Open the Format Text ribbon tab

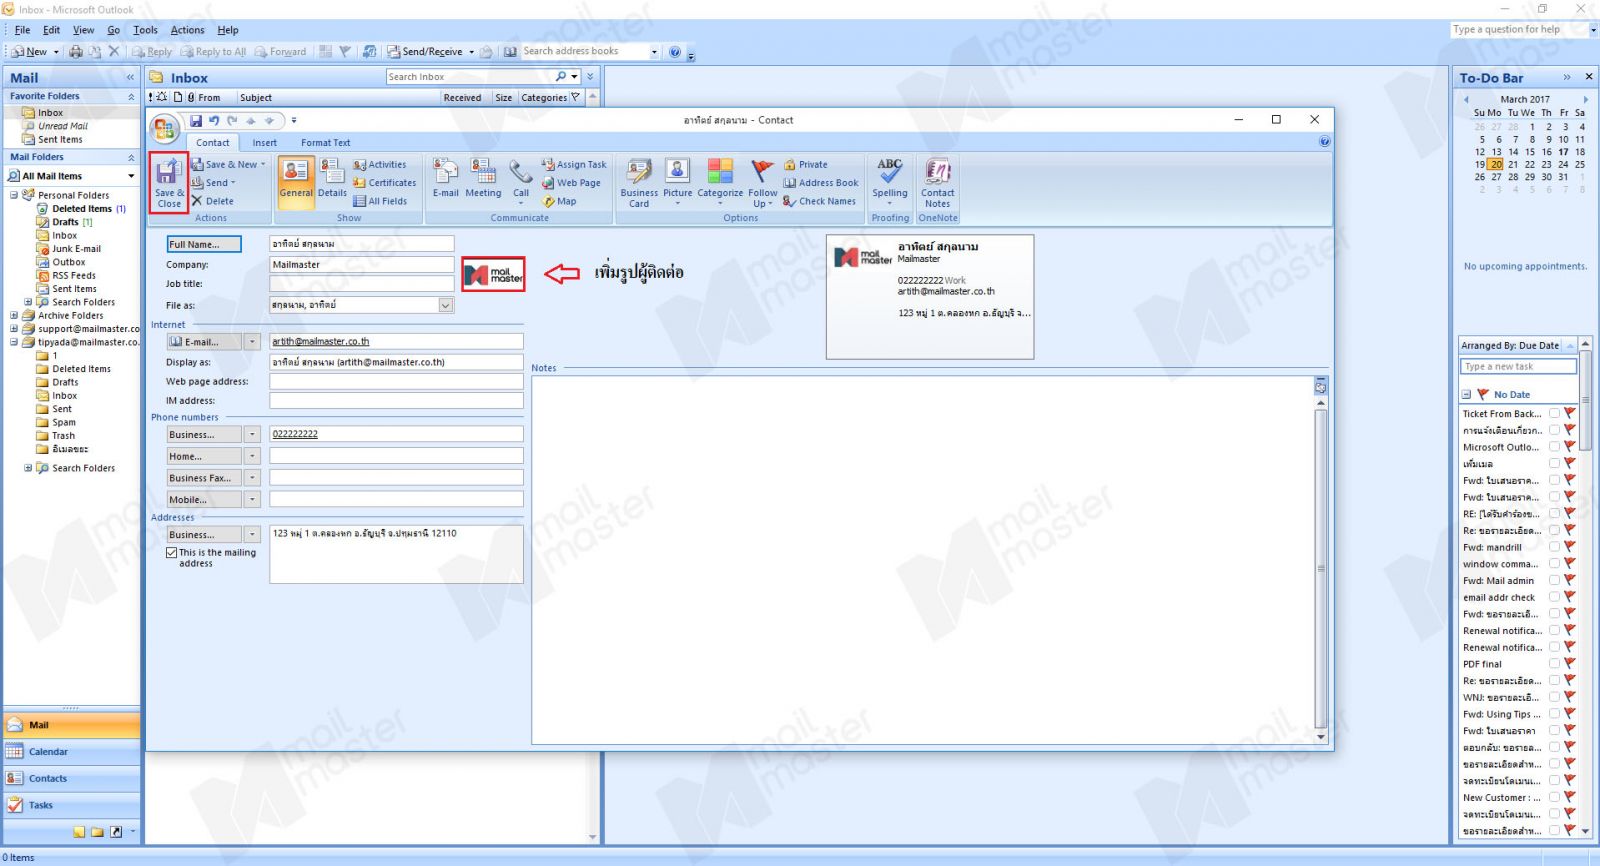325,143
